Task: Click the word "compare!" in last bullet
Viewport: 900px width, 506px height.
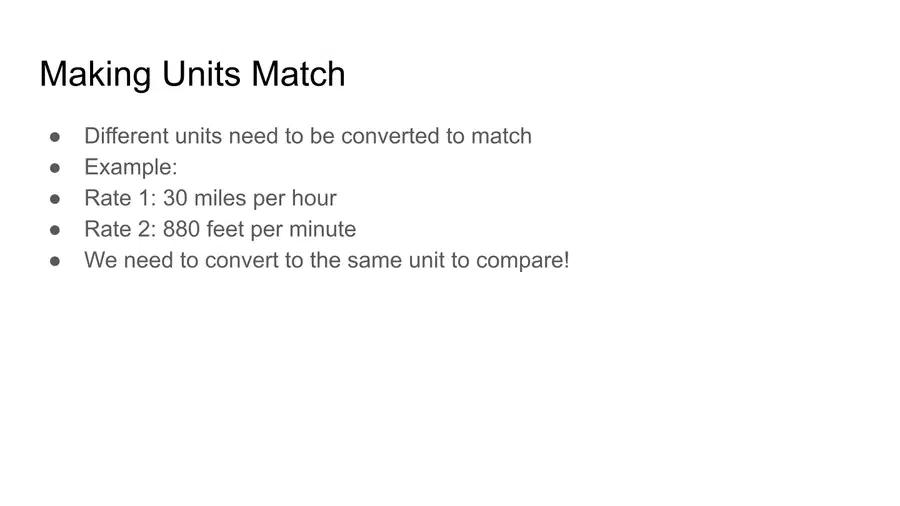Action: click(522, 260)
